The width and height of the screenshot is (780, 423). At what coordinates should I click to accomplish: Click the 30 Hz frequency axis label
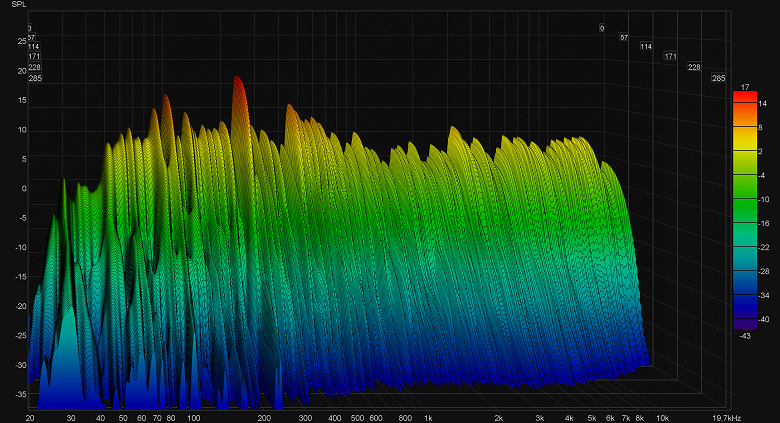point(71,418)
